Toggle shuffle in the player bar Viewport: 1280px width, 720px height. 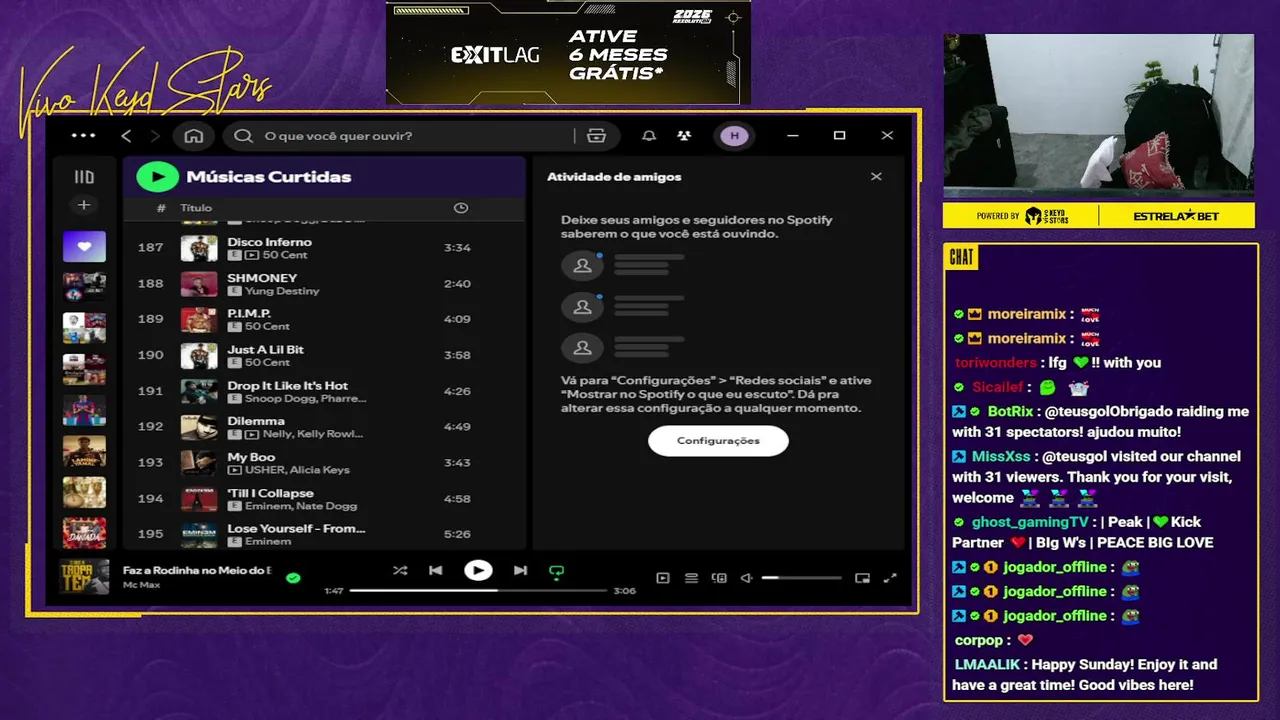click(x=400, y=571)
